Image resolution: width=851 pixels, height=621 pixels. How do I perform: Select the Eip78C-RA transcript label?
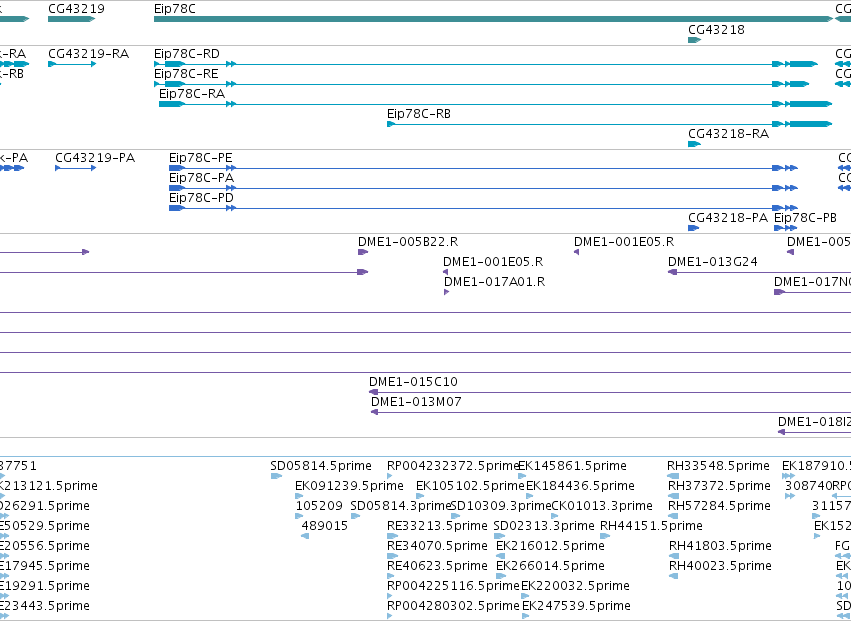(192, 94)
